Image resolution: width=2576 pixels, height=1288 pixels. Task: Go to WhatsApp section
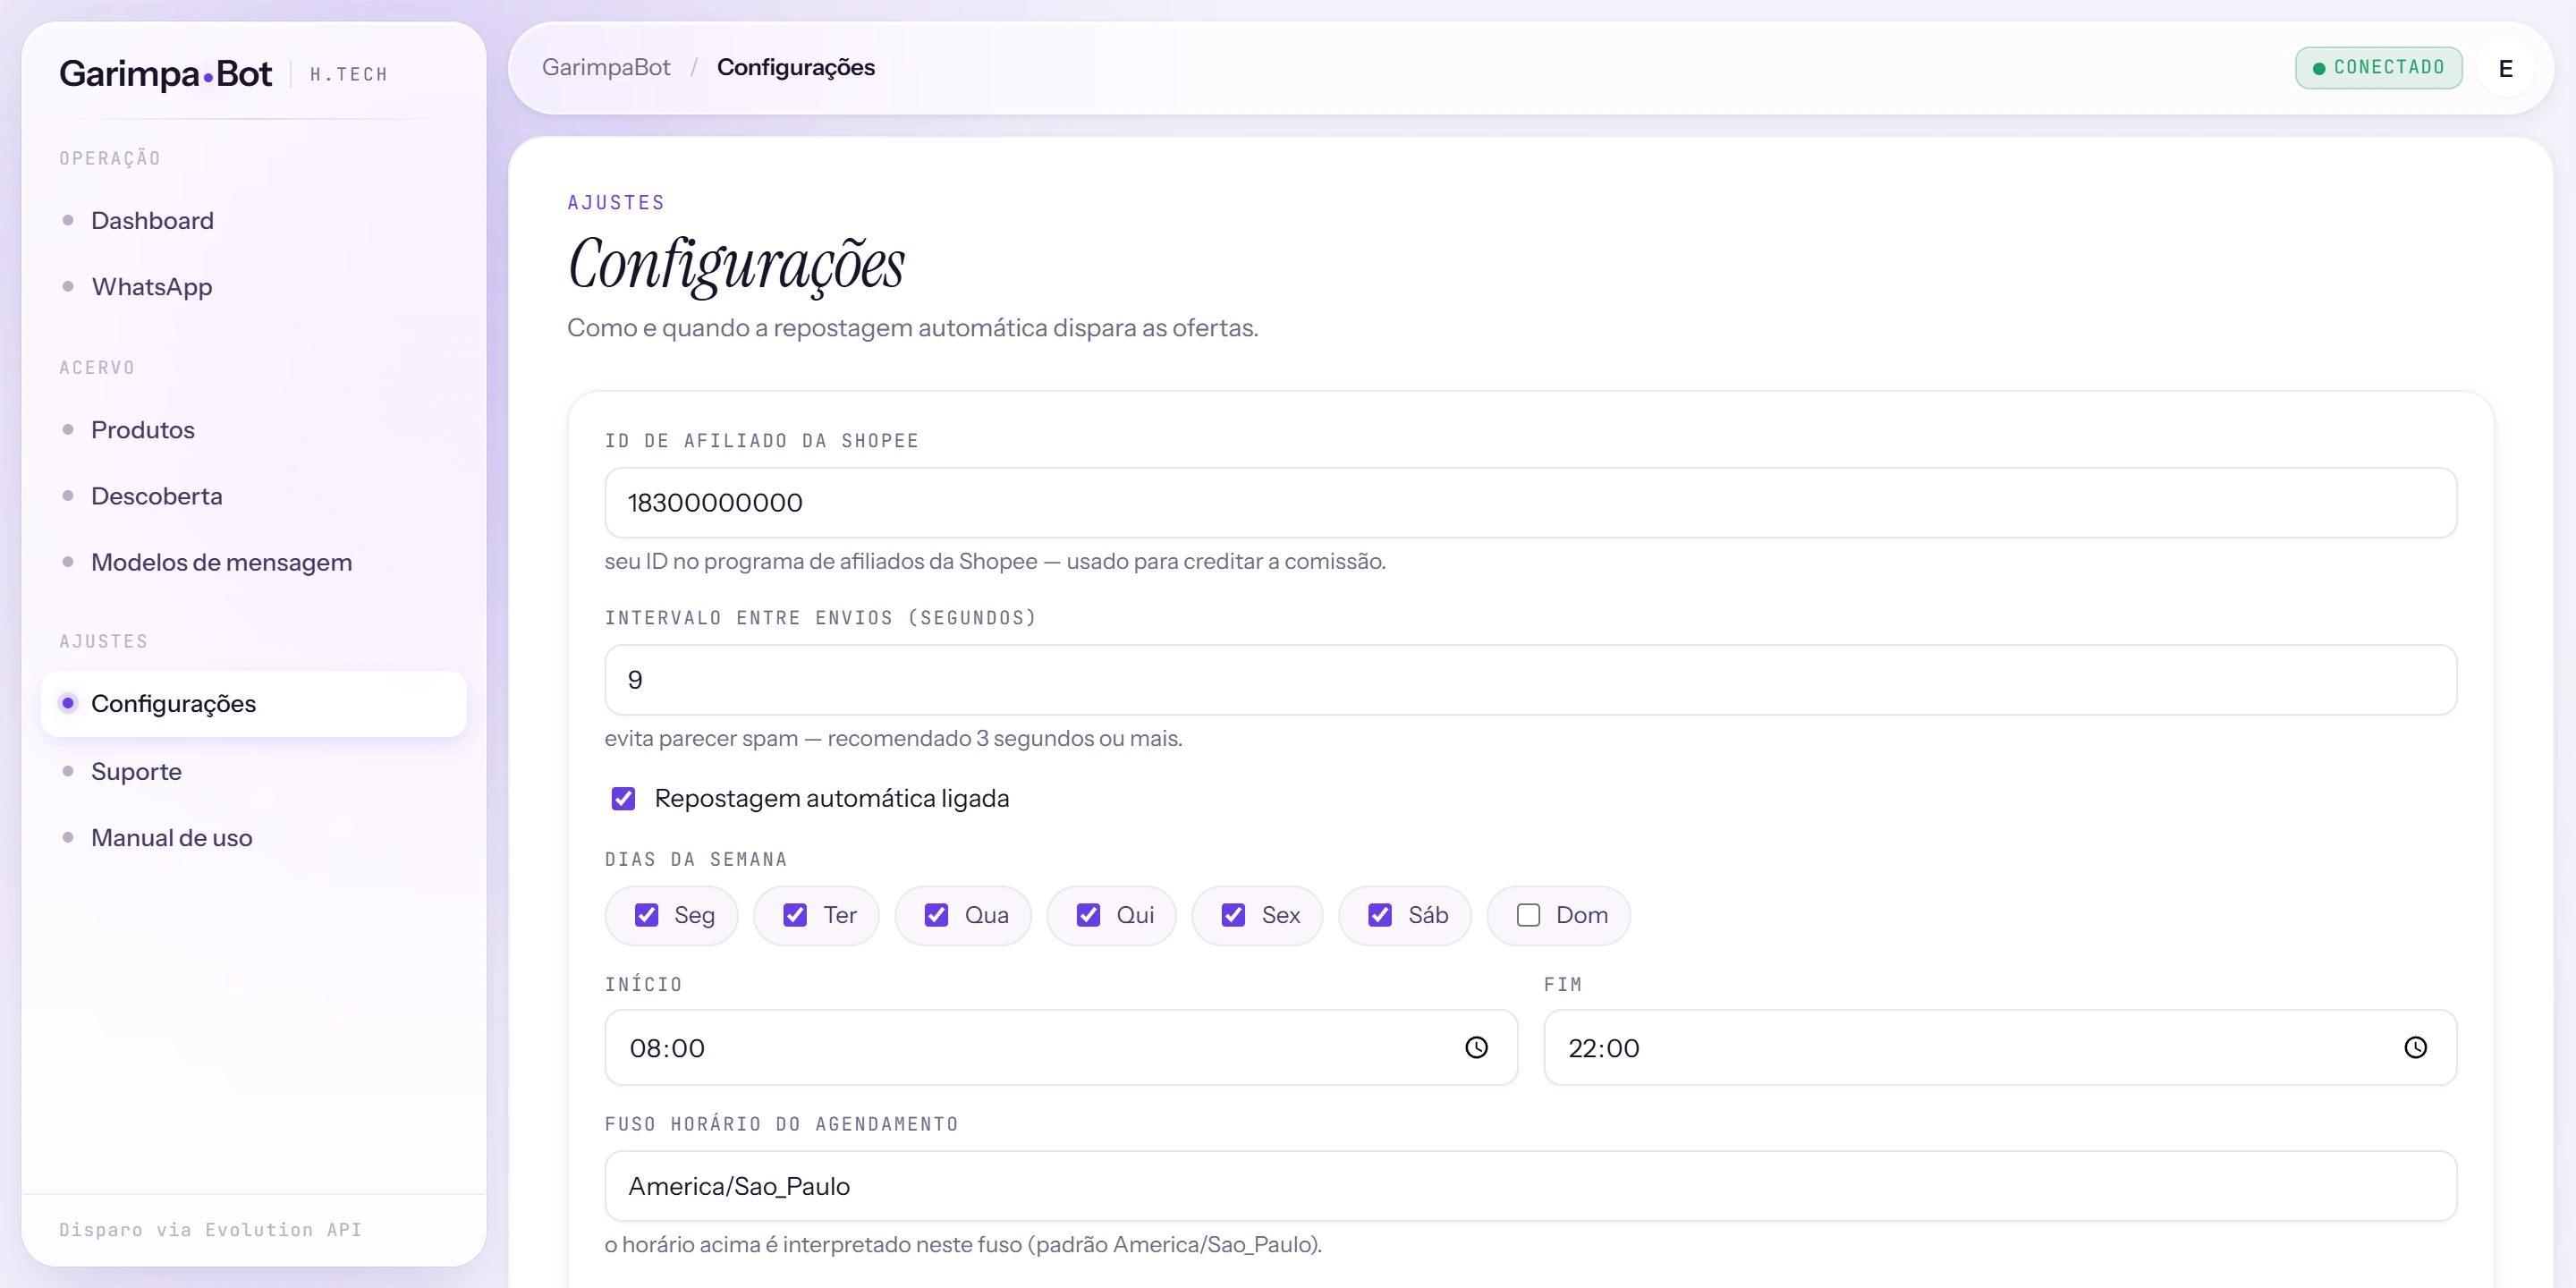pos(253,287)
